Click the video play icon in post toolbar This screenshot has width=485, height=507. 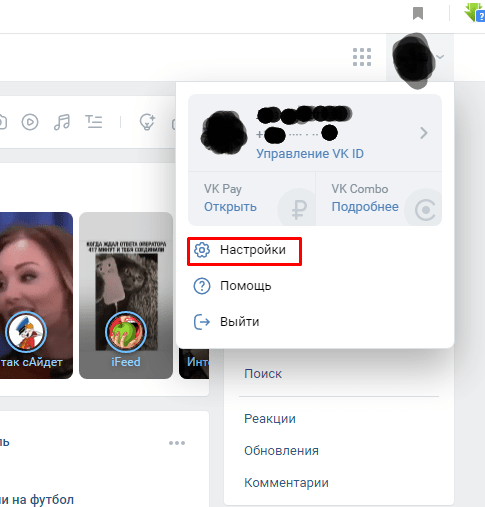[x=30, y=122]
